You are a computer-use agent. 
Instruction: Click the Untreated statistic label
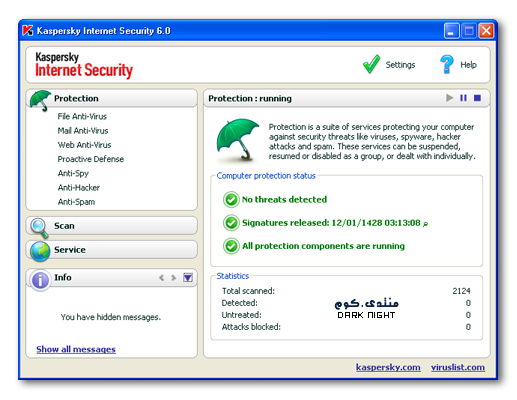tap(242, 315)
